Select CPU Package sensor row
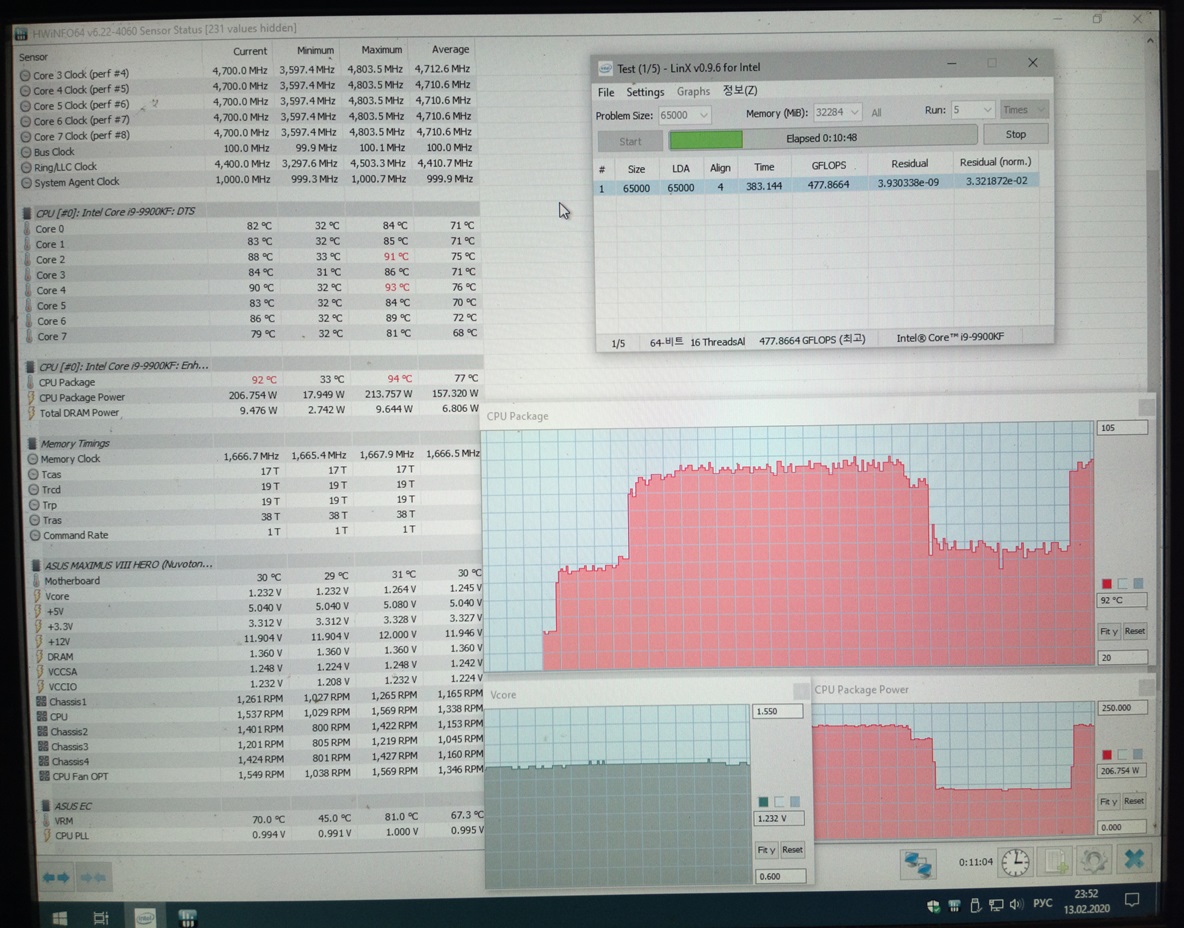1184x928 pixels. click(253, 380)
